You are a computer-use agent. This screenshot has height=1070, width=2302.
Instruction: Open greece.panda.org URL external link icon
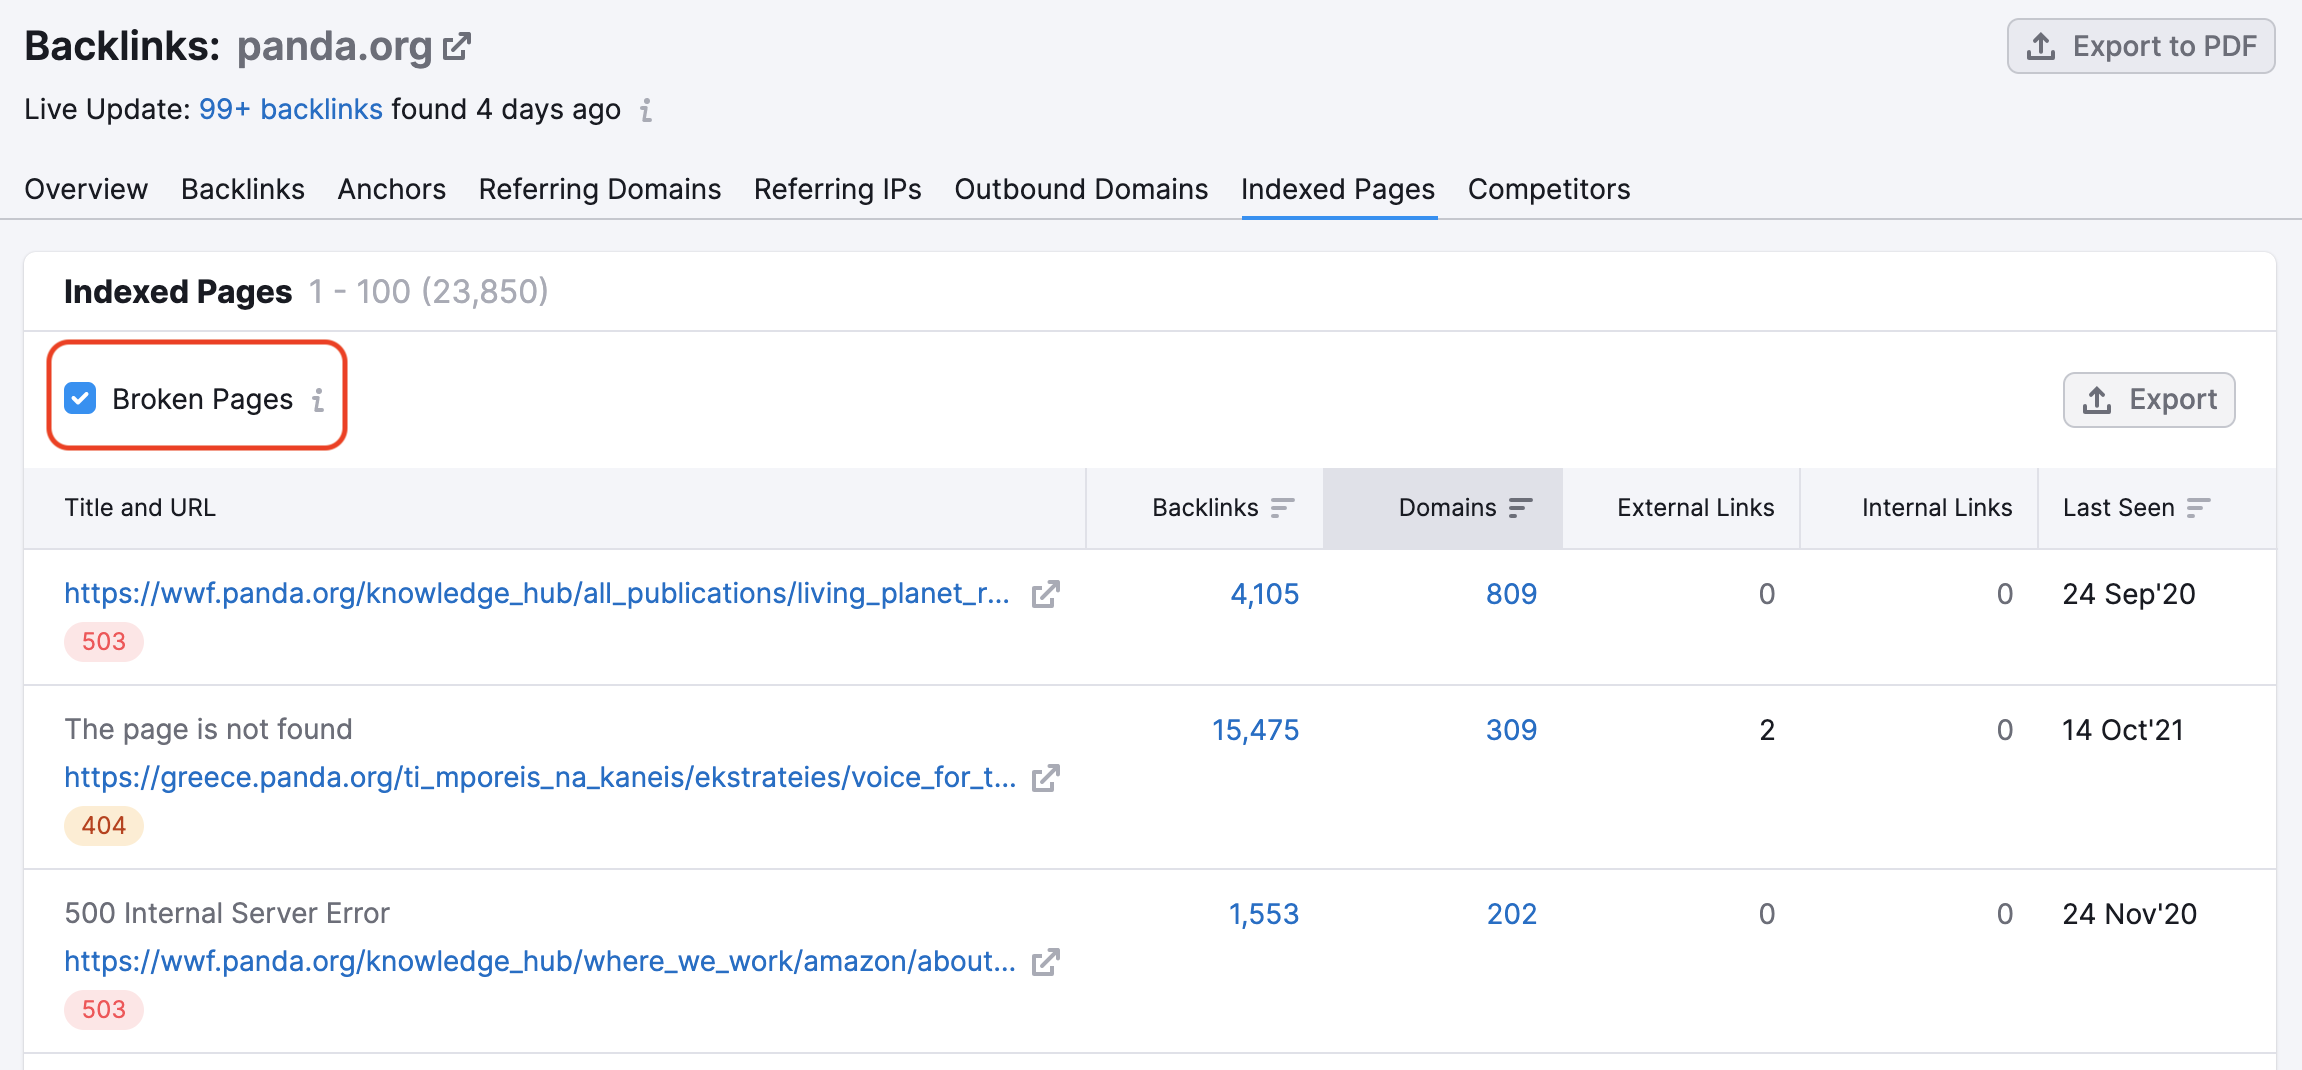tap(1045, 778)
